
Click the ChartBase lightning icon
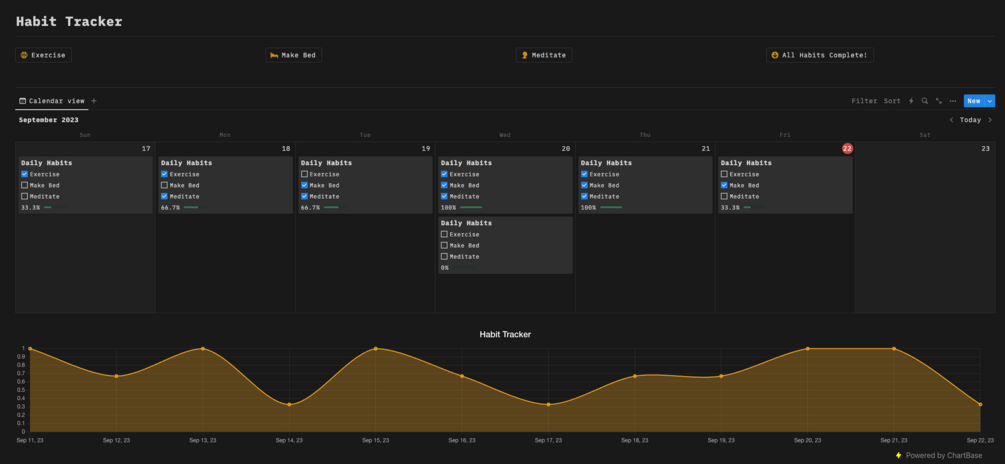coord(898,456)
